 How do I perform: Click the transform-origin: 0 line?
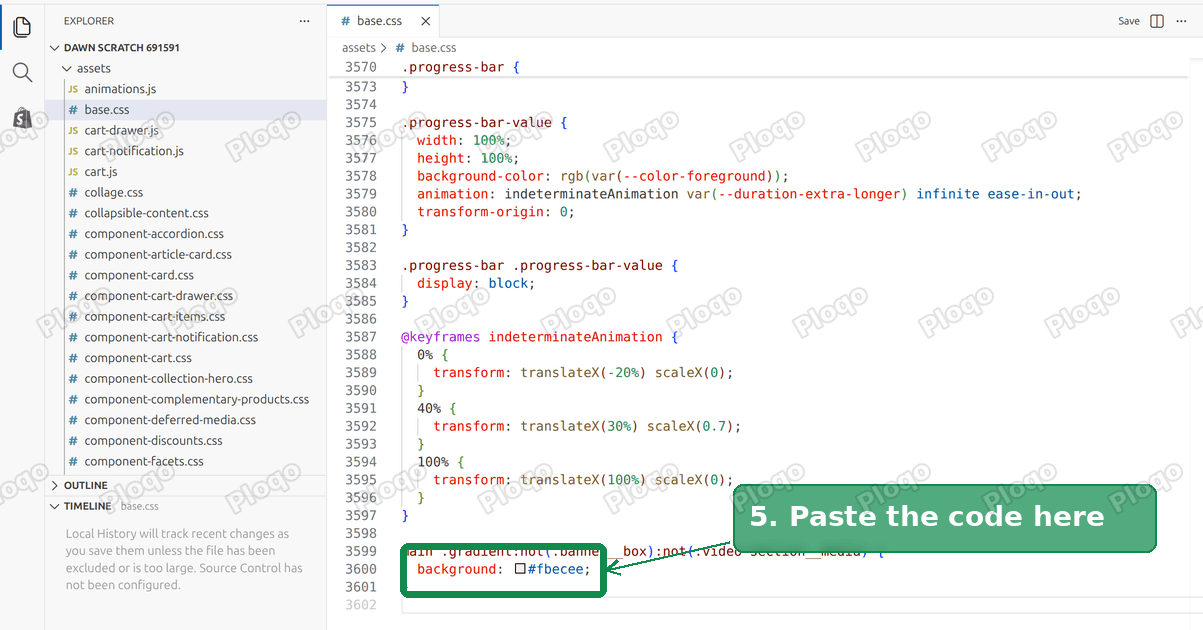click(496, 211)
